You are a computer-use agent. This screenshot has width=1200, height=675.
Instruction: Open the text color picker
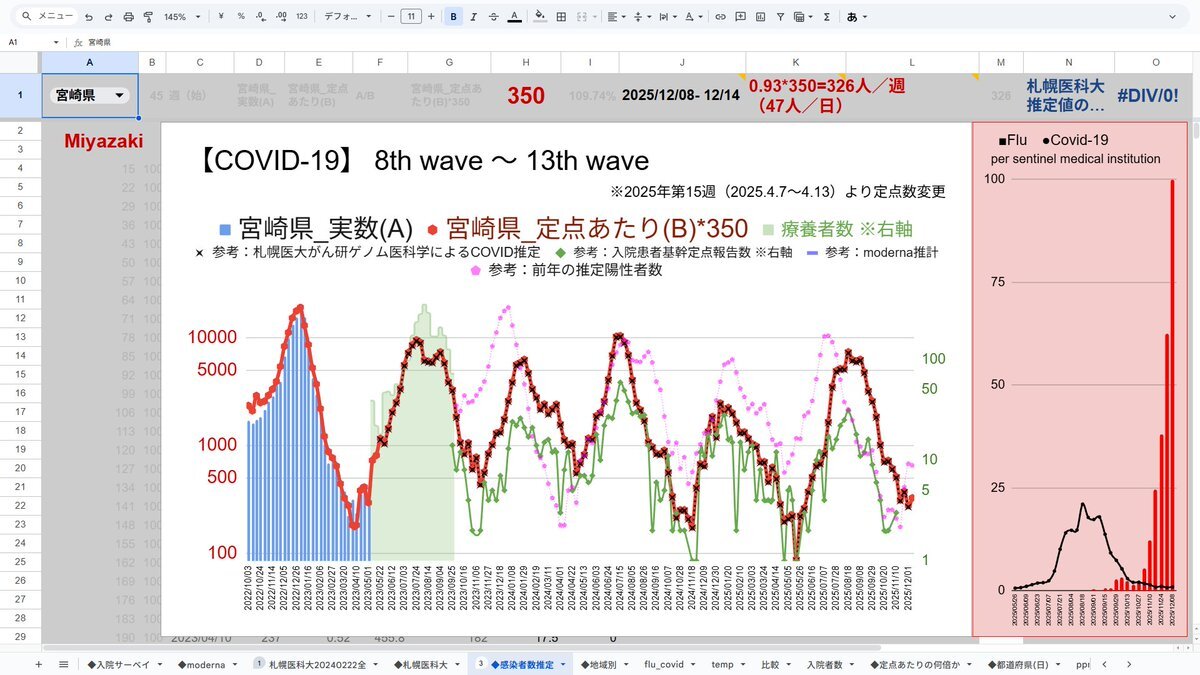pyautogui.click(x=514, y=17)
